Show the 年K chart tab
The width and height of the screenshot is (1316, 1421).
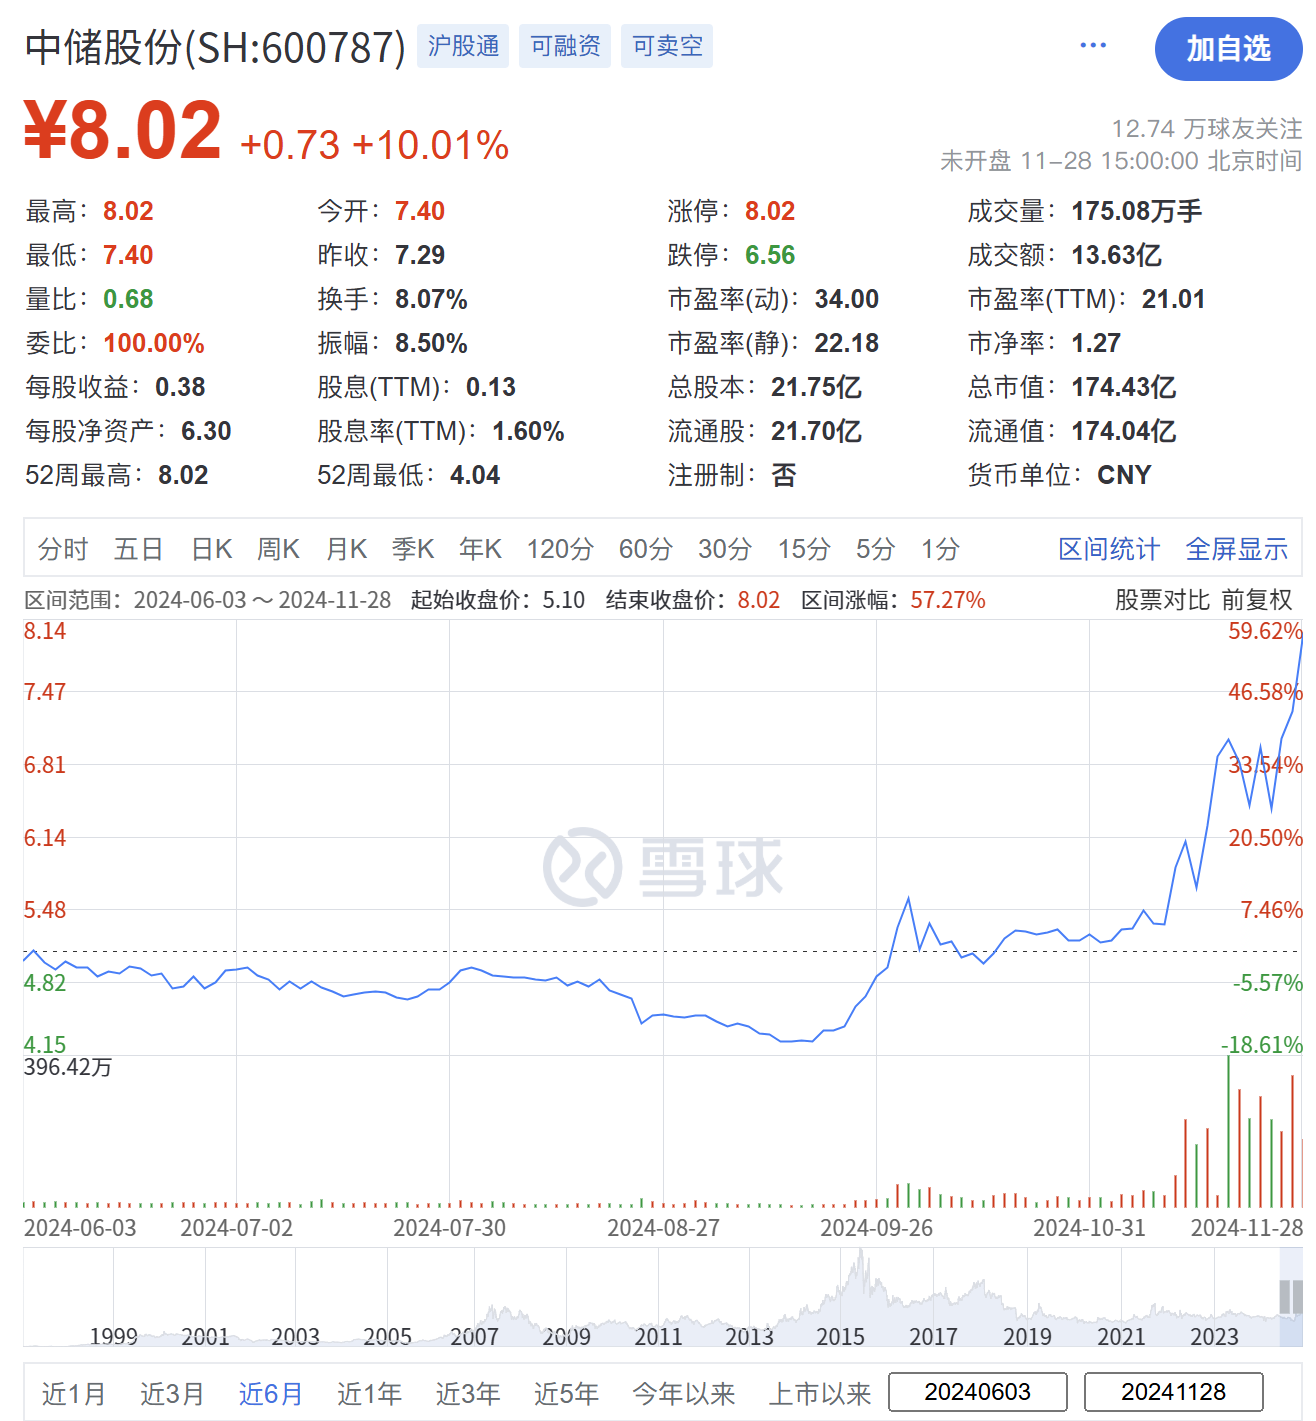click(480, 549)
